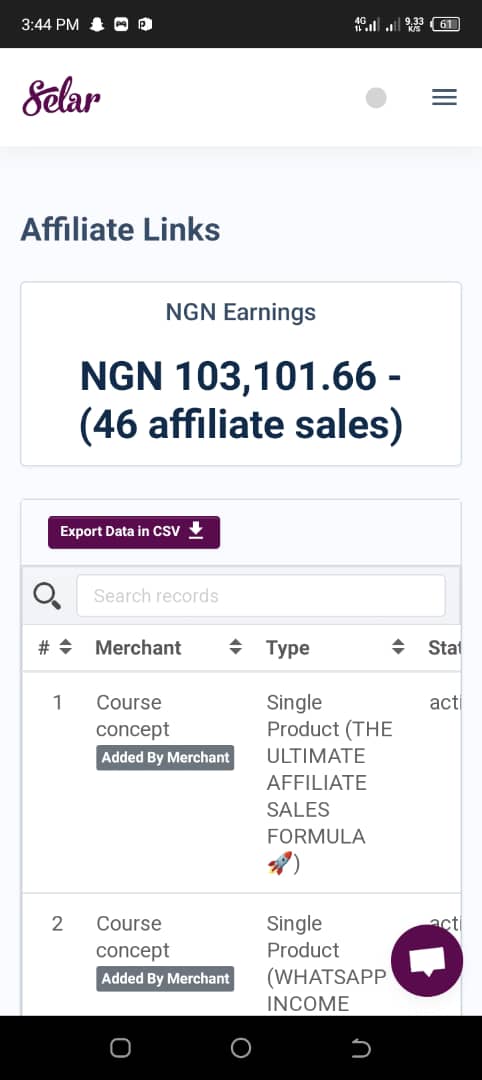This screenshot has height=1080, width=482.
Task: Click second Added By Merchant badge
Action: pos(165,979)
